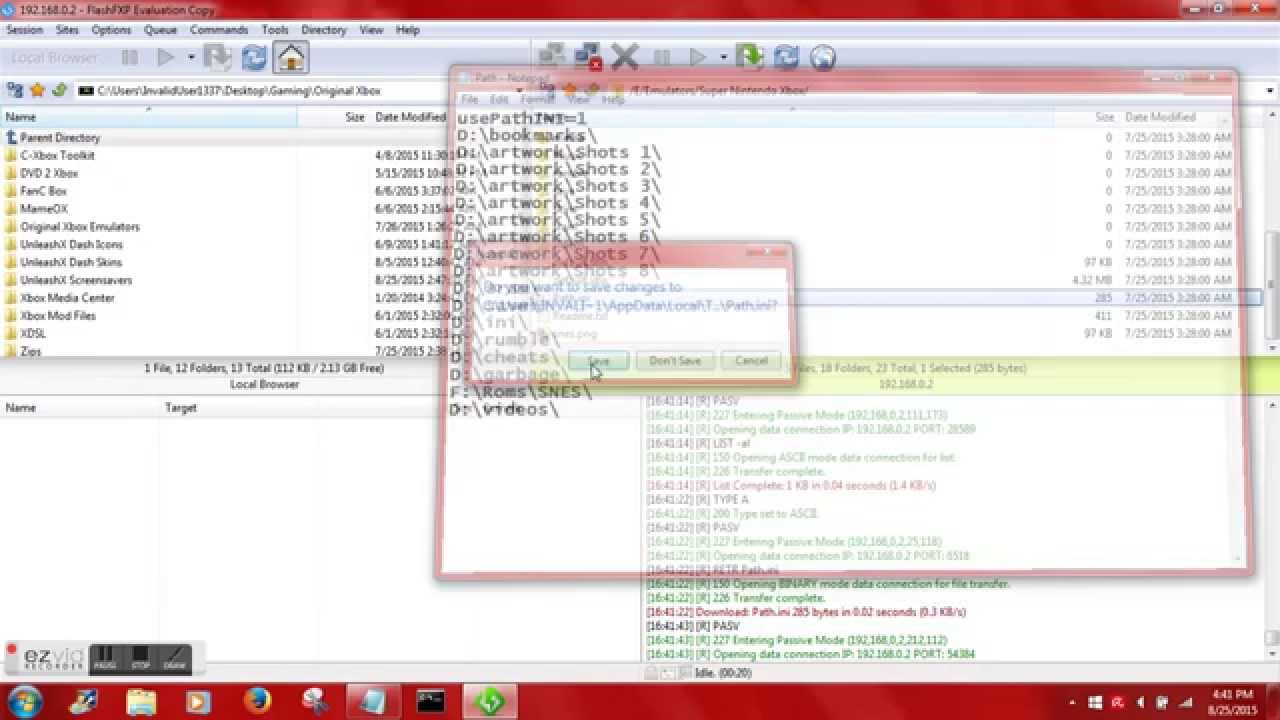Click the remote Abort X icon

tap(625, 57)
